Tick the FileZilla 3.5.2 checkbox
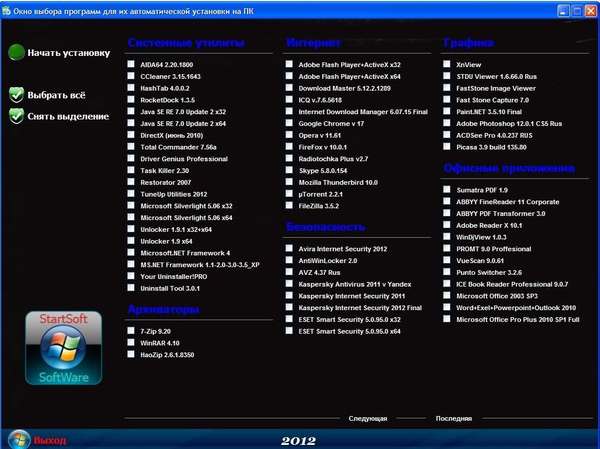The height and width of the screenshot is (449, 600). coord(289,206)
